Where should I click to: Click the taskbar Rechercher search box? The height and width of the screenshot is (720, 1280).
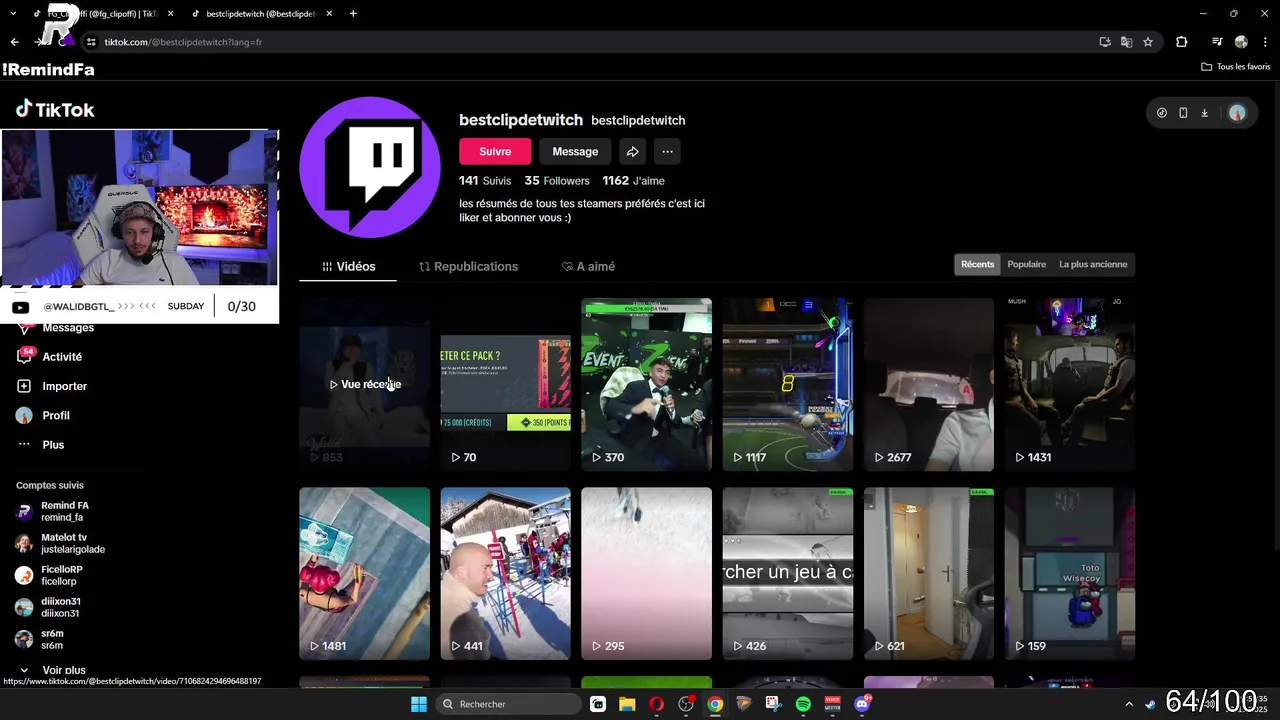509,704
